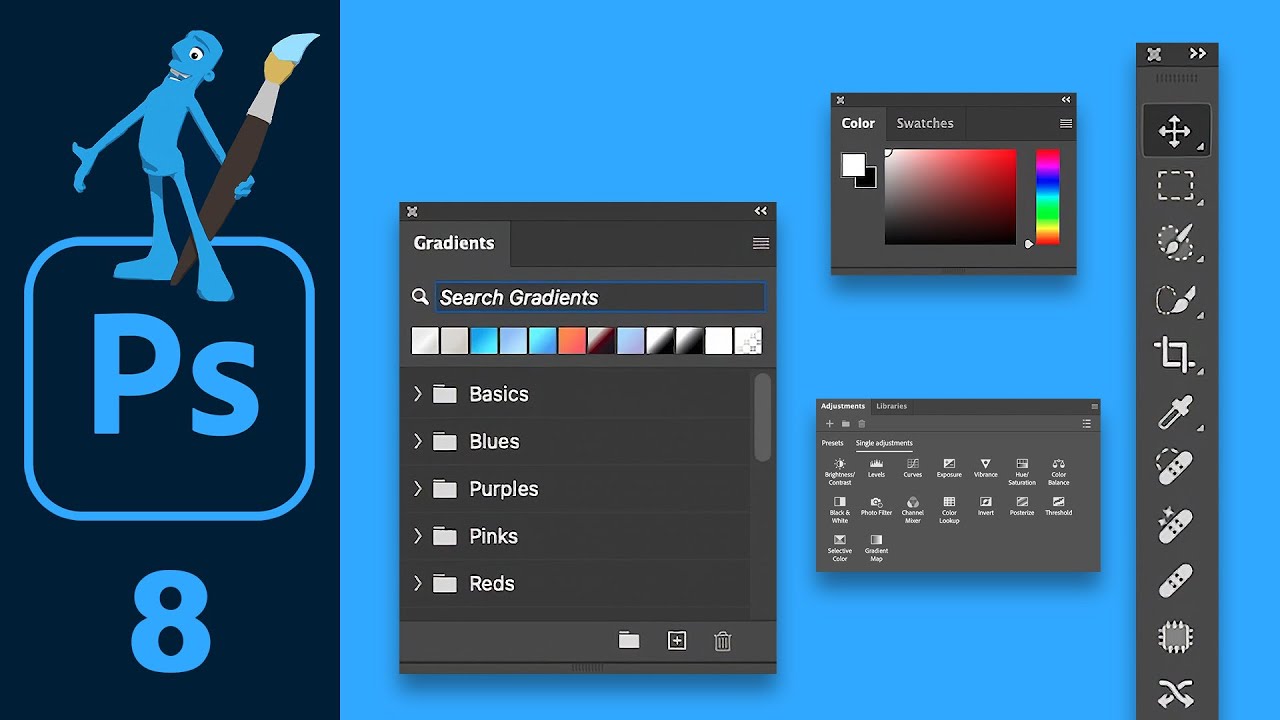The width and height of the screenshot is (1280, 720).
Task: Open the Gradients panel menu
Action: tap(761, 243)
